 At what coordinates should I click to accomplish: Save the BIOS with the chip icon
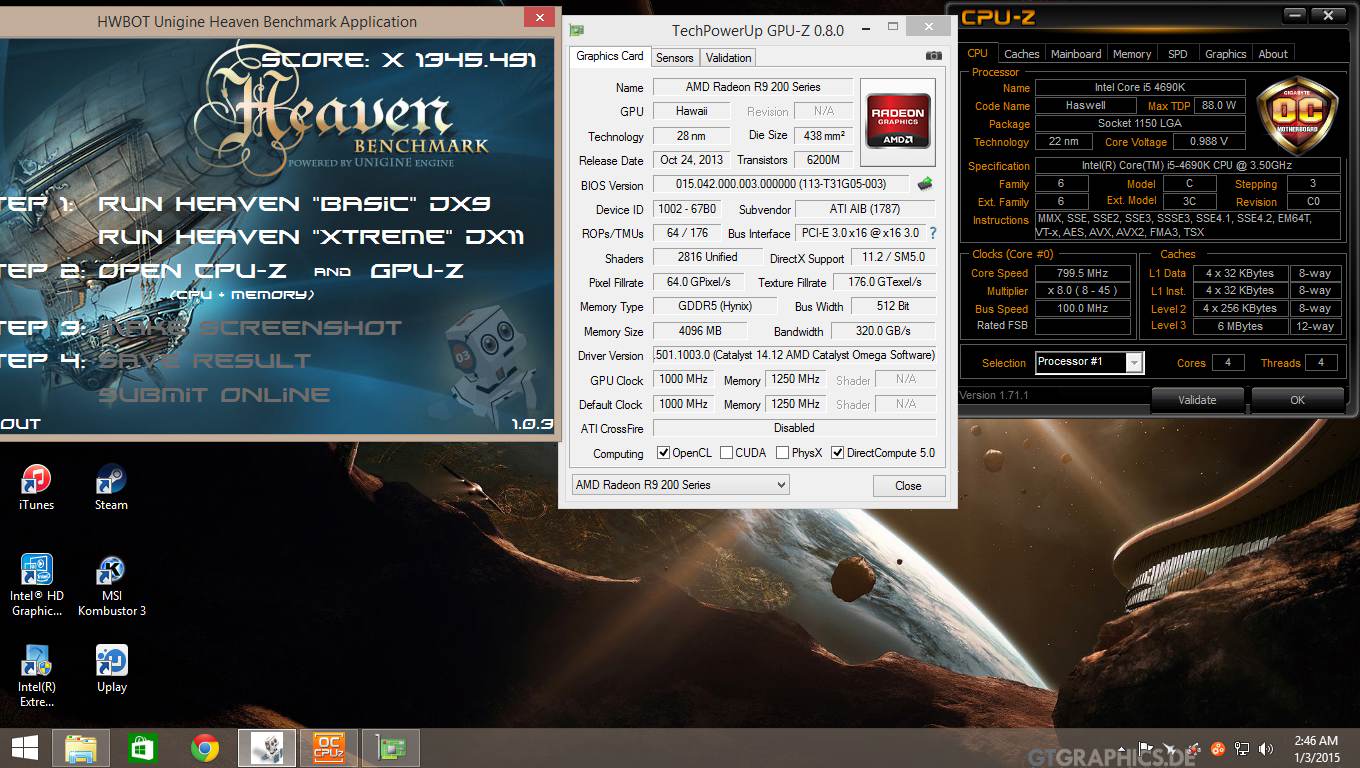[x=925, y=184]
